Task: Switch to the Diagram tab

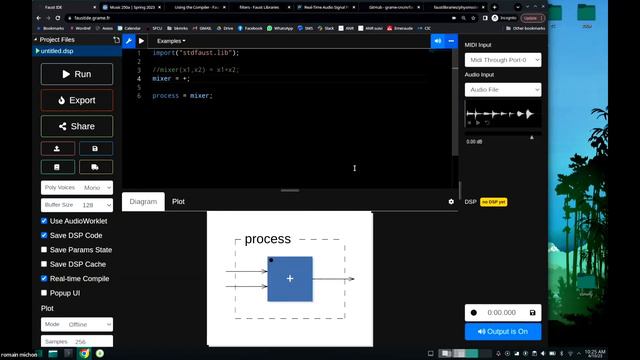Action: [143, 202]
